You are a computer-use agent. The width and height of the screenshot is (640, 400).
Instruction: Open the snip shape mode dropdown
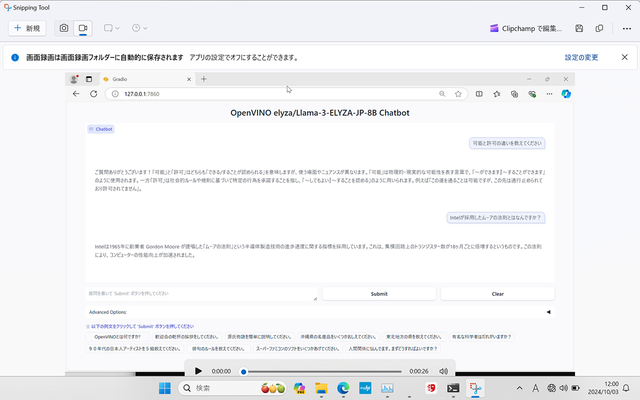tap(112, 28)
